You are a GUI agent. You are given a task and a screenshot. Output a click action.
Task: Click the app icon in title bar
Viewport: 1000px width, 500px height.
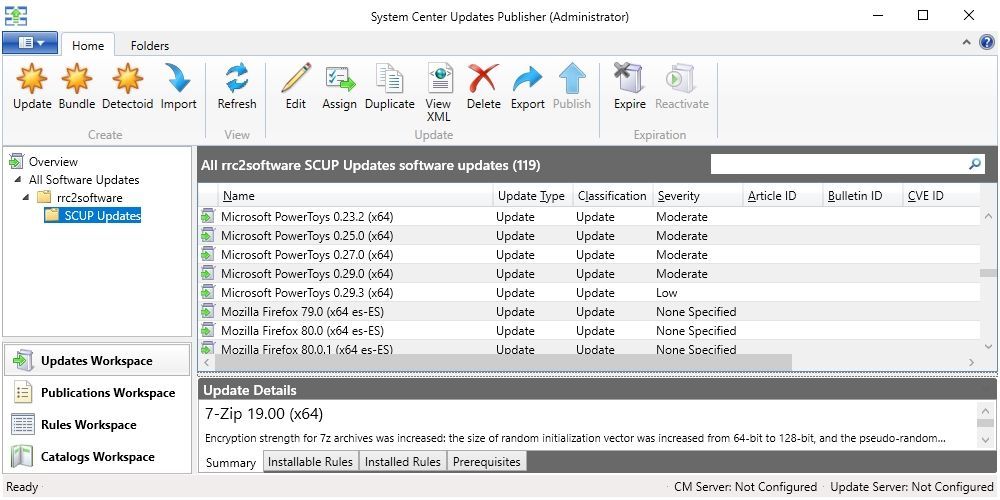pyautogui.click(x=16, y=15)
